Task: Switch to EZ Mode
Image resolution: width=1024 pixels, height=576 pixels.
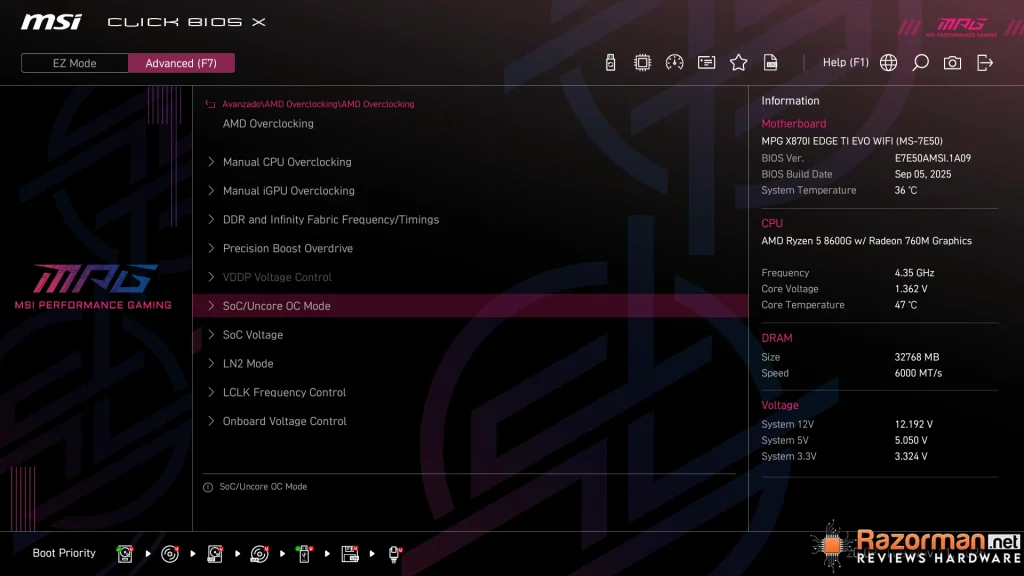Action: click(74, 63)
